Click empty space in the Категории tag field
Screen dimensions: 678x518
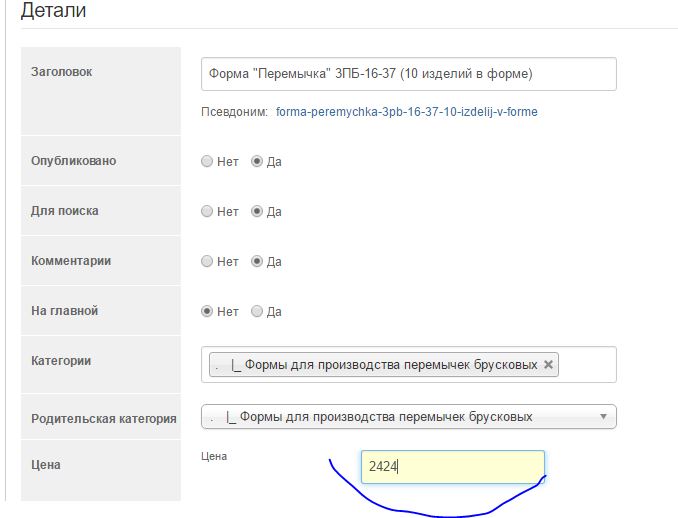[x=588, y=365]
